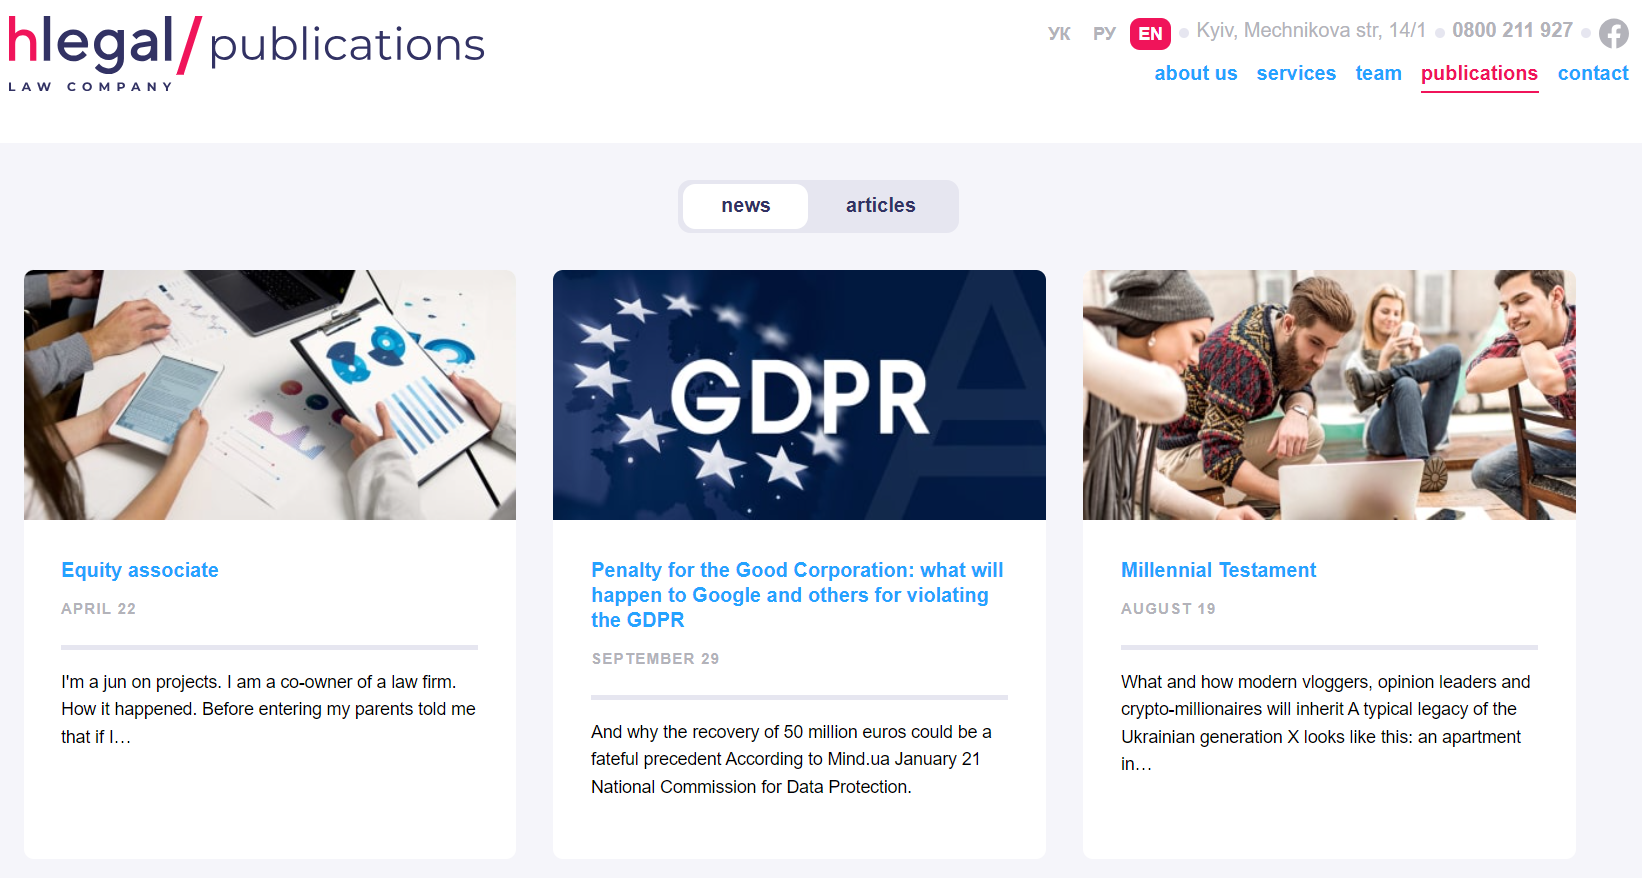Viewport: 1642px width, 878px height.
Task: Switch language to Ukrainian (УК)
Action: point(1059,33)
